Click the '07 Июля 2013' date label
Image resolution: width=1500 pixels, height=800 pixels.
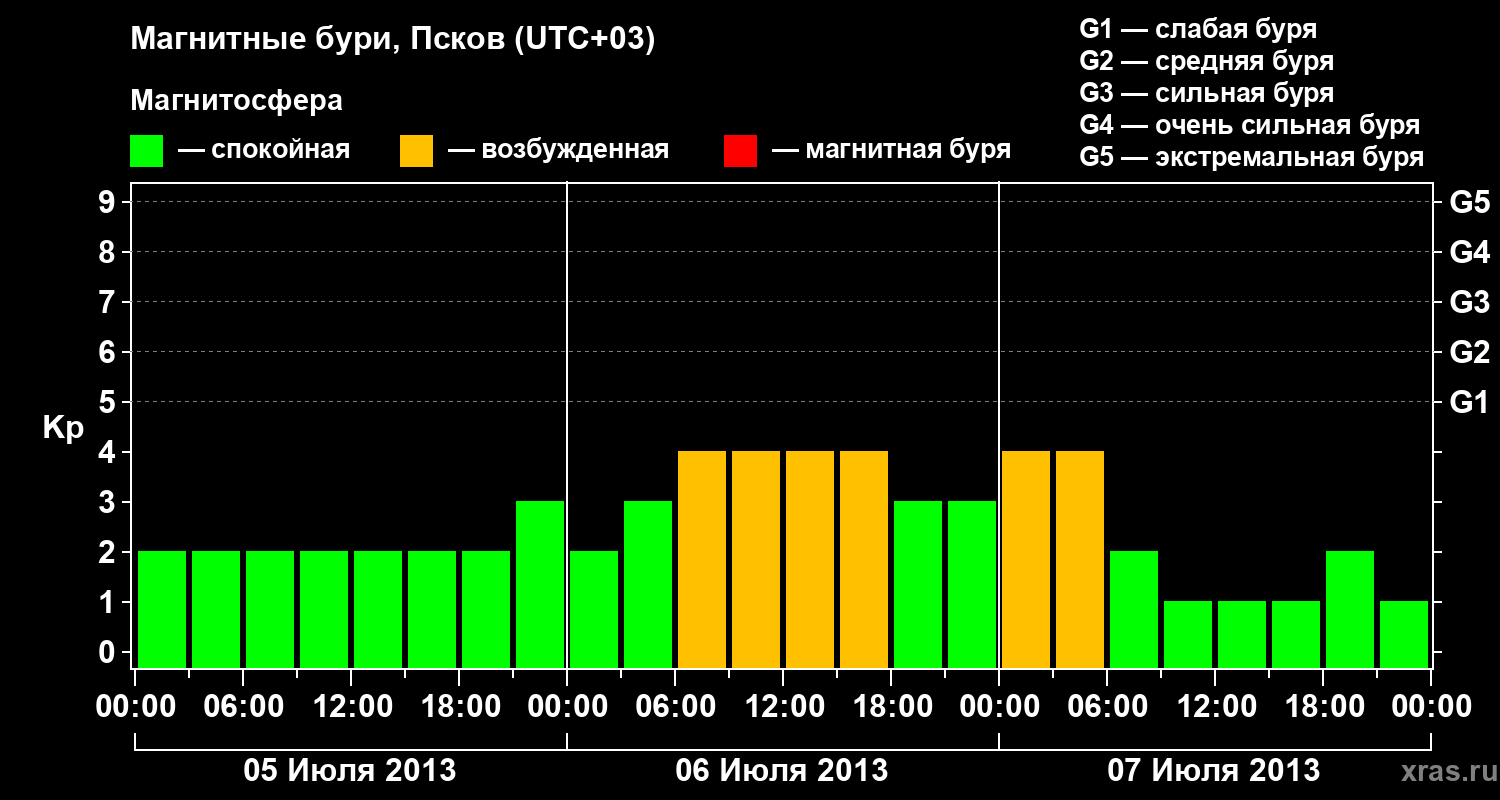[1214, 771]
